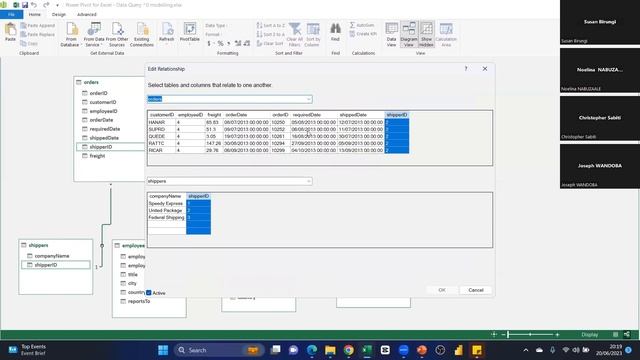Click the Redo arrow icon
This screenshot has height=360, width=640.
[x=46, y=5]
